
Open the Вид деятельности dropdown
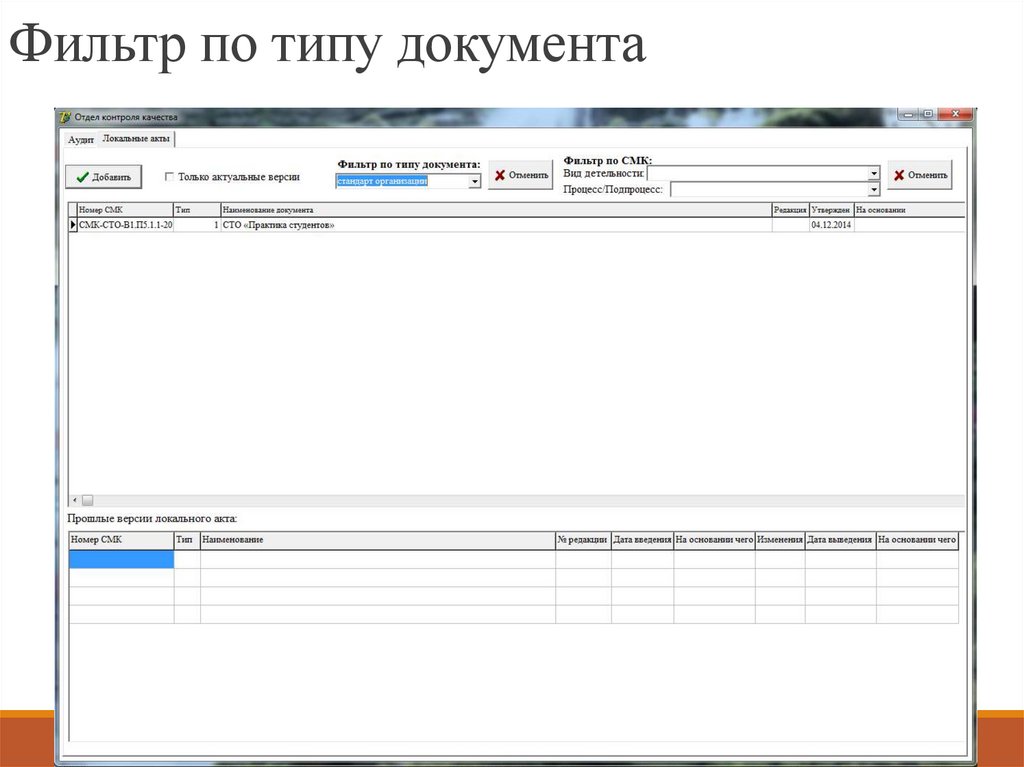coord(874,173)
